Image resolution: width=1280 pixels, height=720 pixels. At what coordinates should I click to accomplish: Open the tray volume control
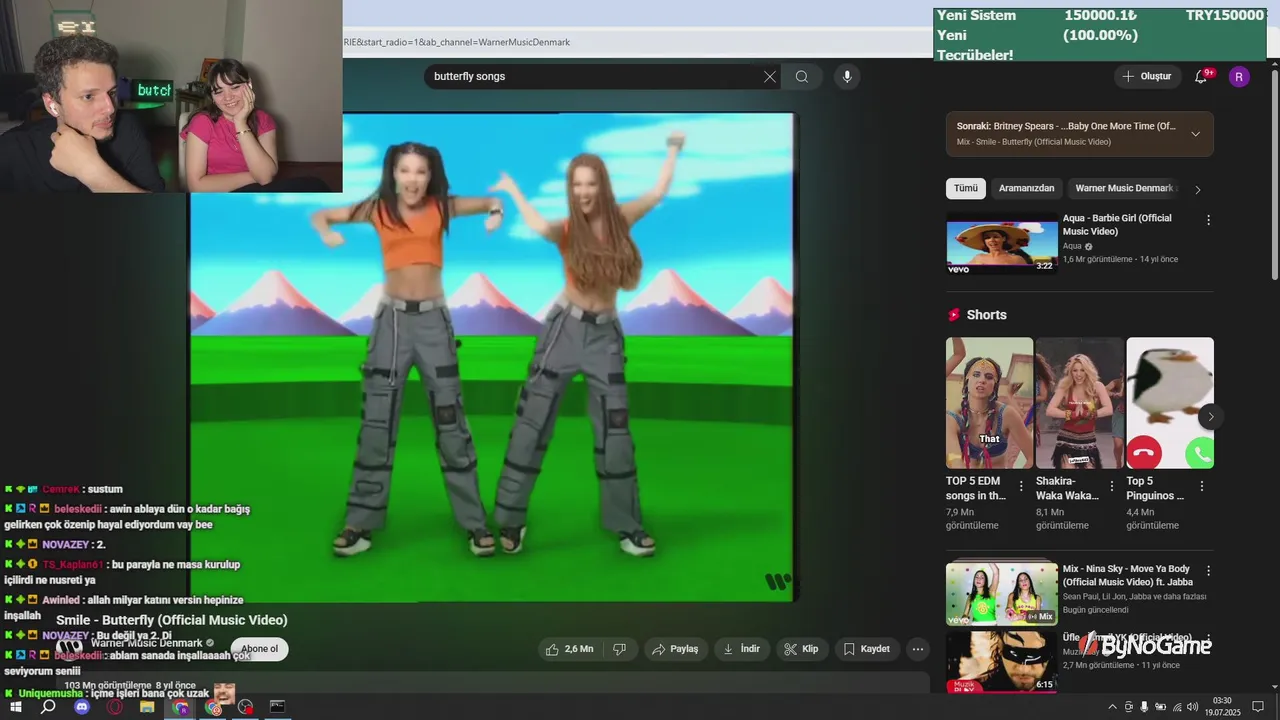(1193, 707)
